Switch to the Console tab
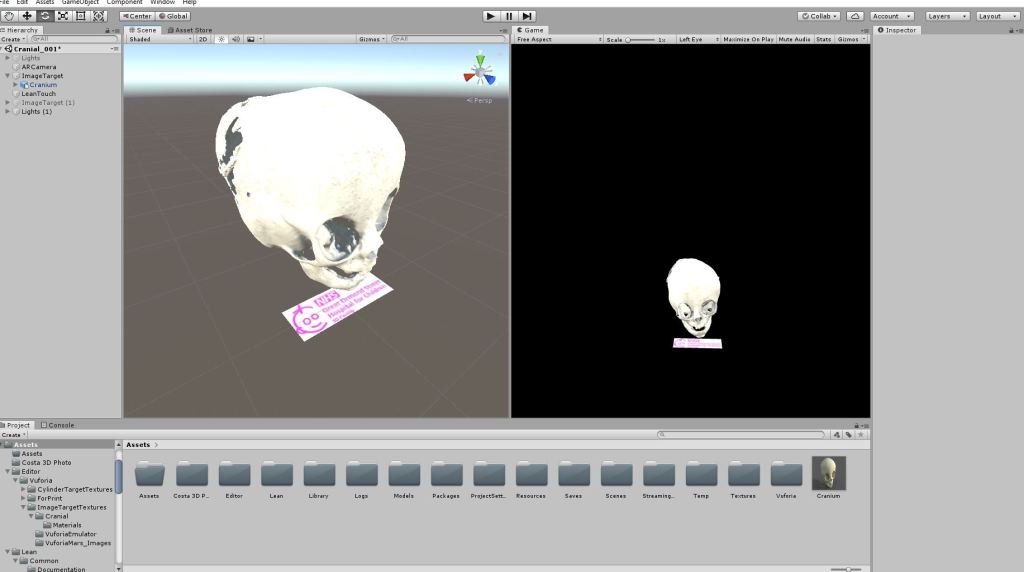This screenshot has height=572, width=1024. pos(58,425)
